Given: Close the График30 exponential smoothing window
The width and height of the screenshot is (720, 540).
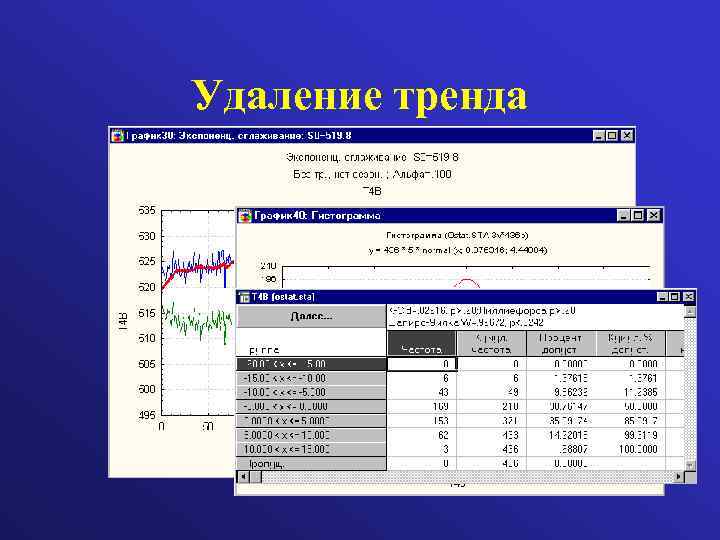Looking at the screenshot, I should tap(627, 135).
